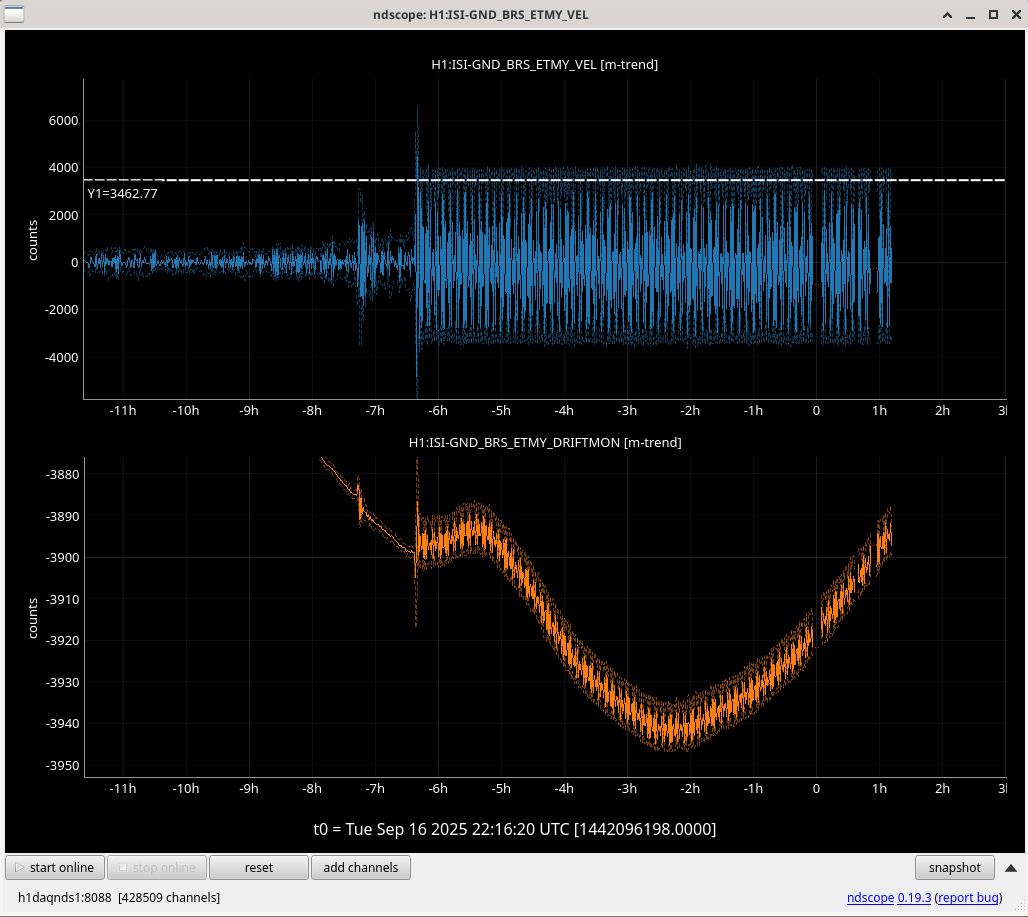Open the report bug link
Viewport: 1028px width, 917px height.
click(x=968, y=897)
